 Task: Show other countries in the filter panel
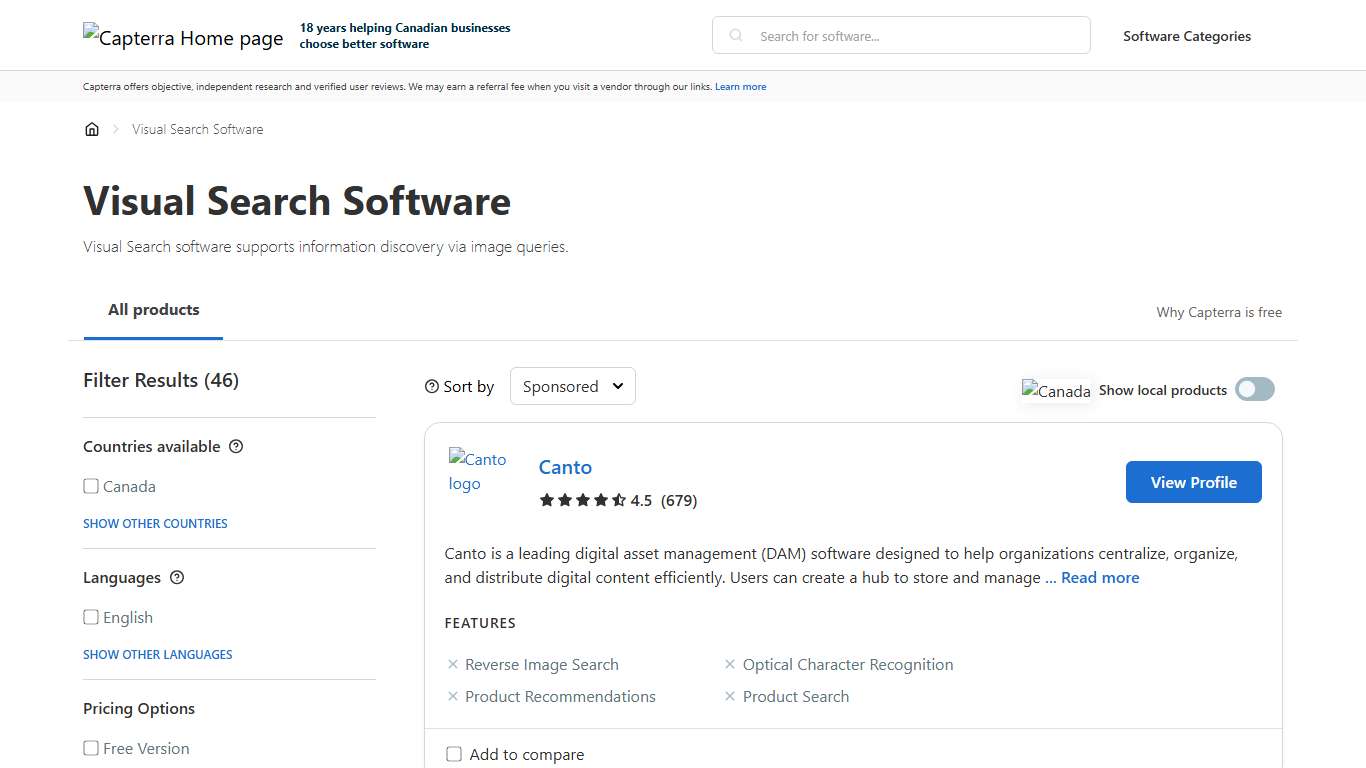pos(155,523)
